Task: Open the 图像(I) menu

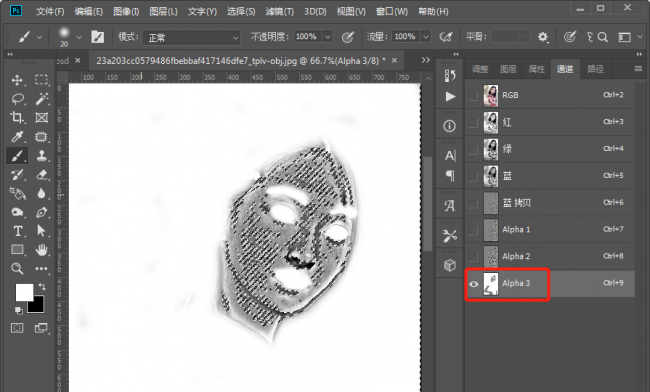Action: click(x=126, y=12)
